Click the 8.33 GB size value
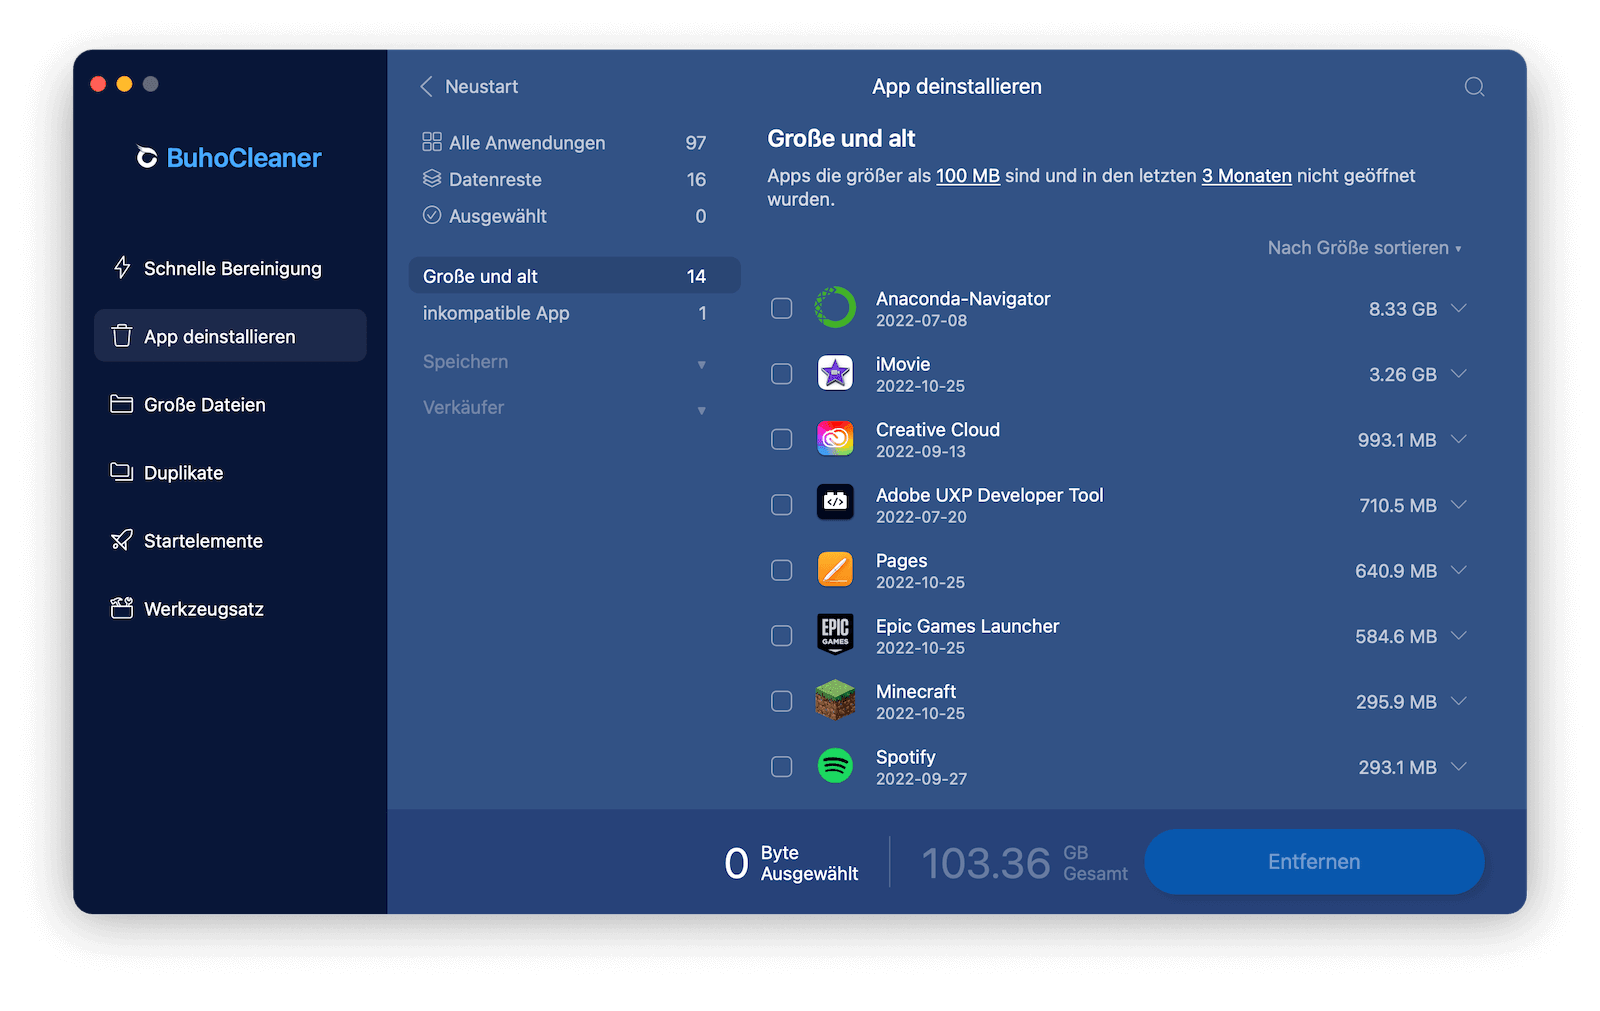This screenshot has width=1600, height=1011. coord(1402,309)
